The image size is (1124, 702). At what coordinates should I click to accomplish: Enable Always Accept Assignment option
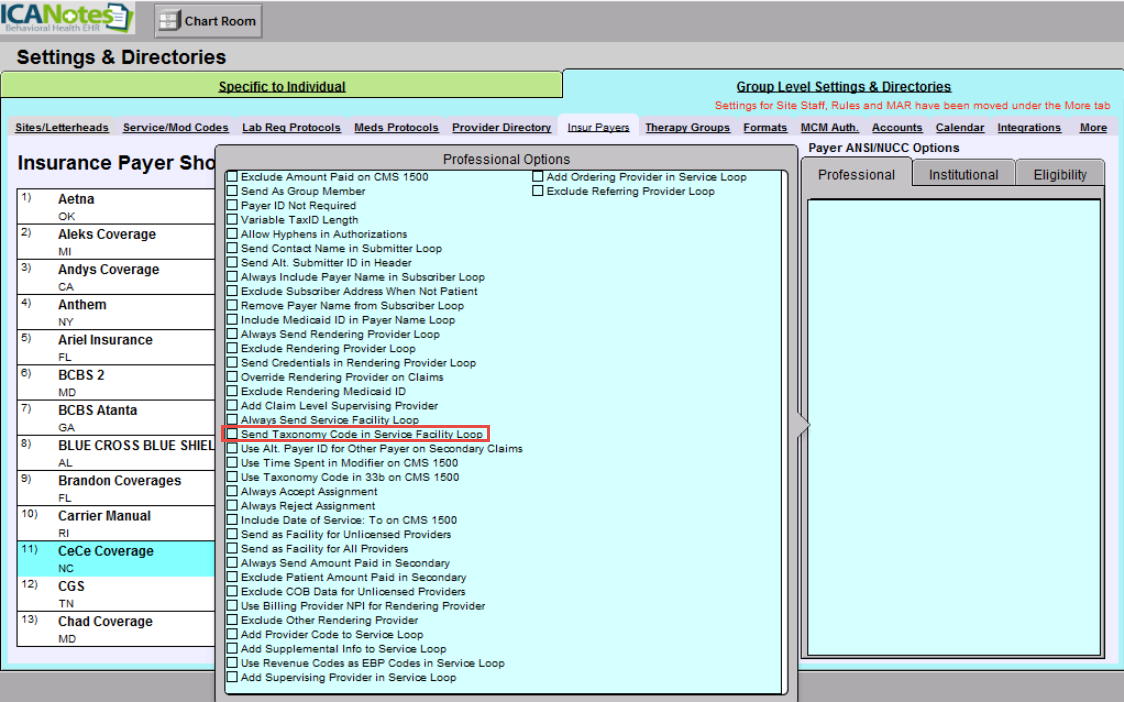pyautogui.click(x=232, y=491)
